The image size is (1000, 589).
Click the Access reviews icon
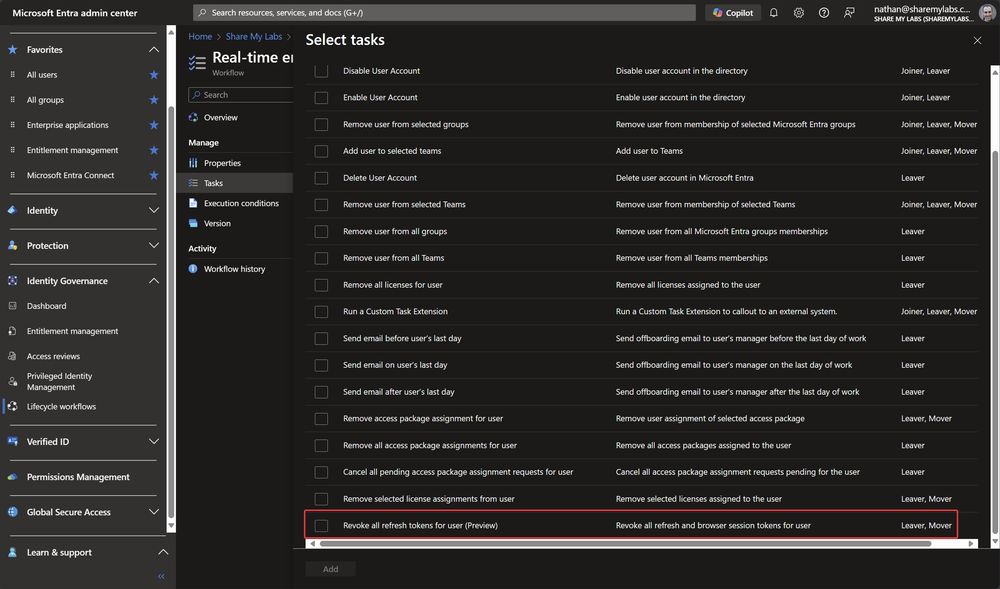tap(12, 356)
